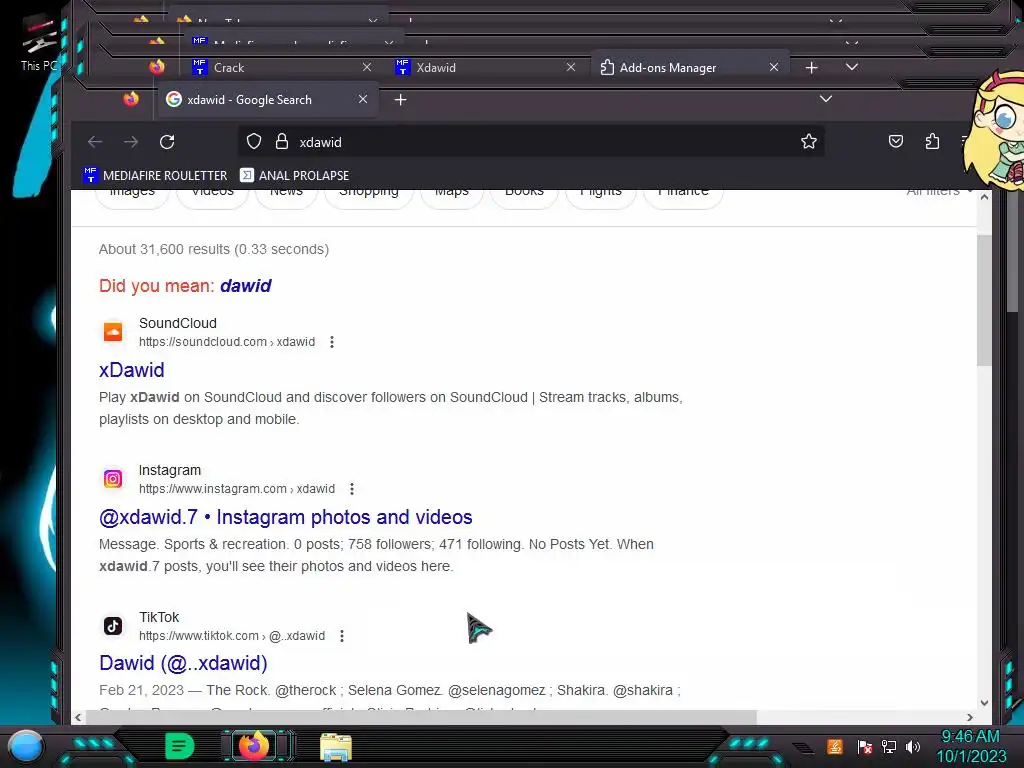Open SoundCloud result options menu
Screen dimensions: 1024x768
click(332, 342)
